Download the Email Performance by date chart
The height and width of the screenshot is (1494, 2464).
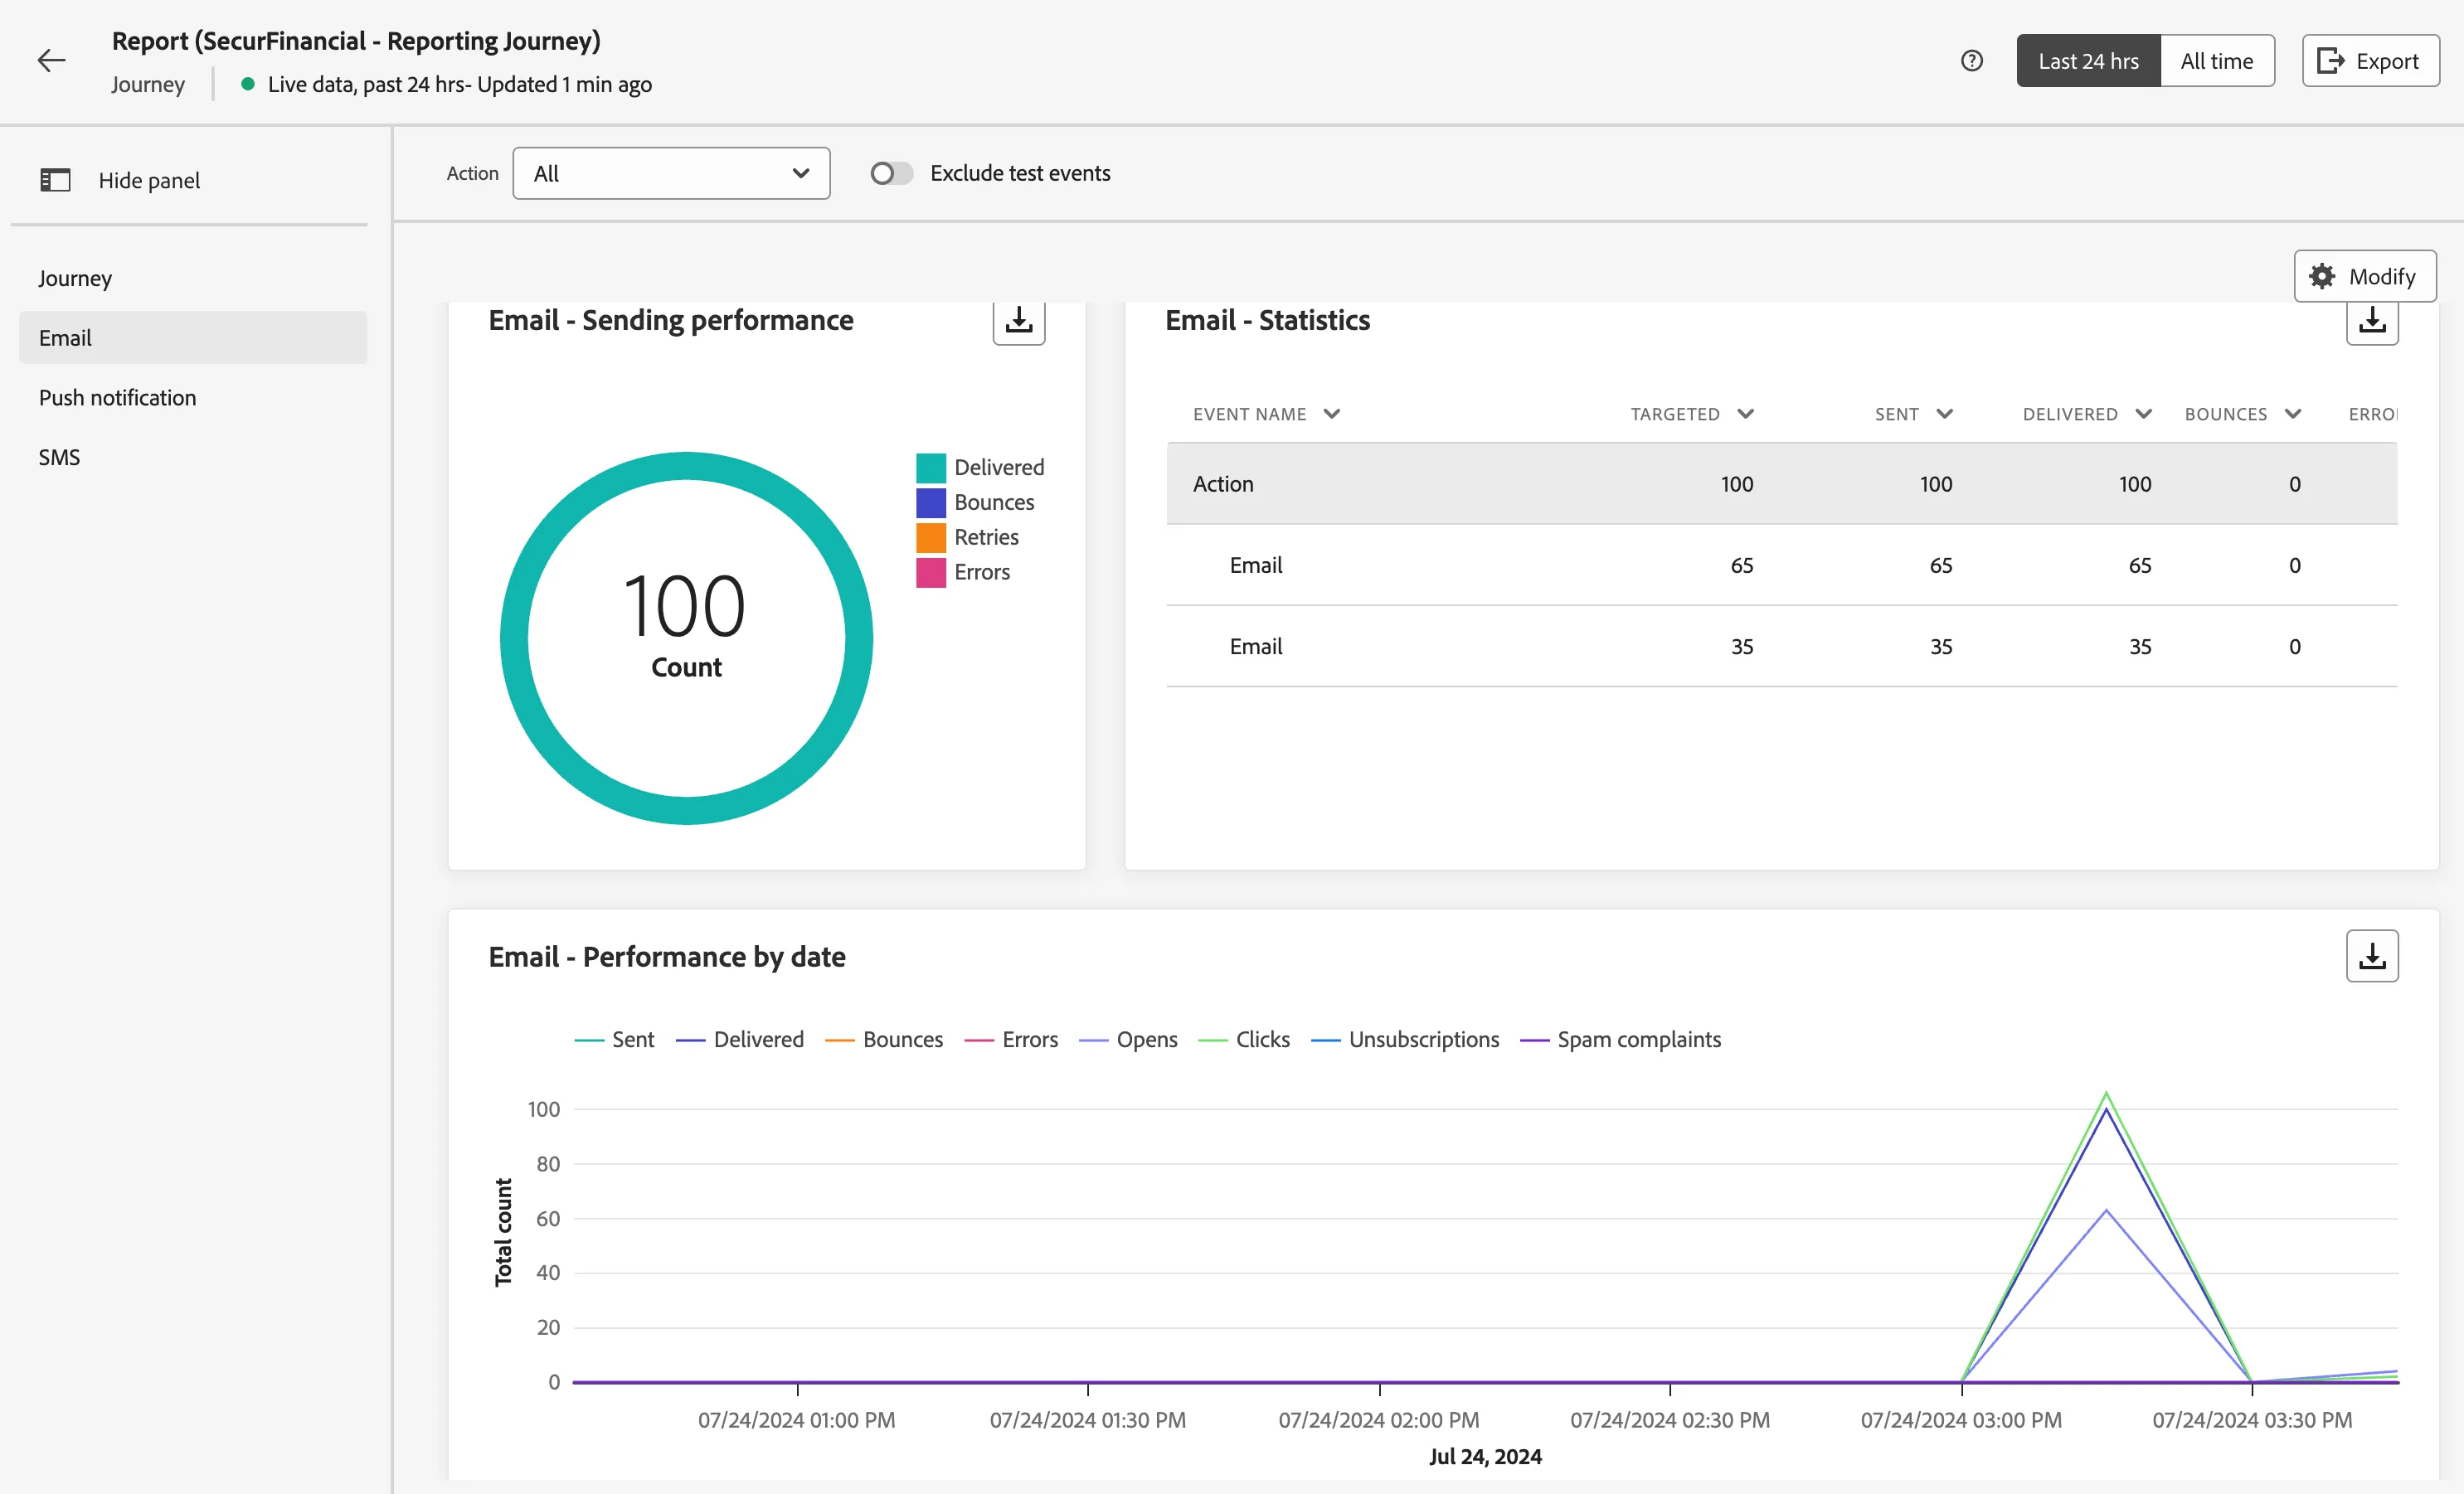pos(2371,956)
